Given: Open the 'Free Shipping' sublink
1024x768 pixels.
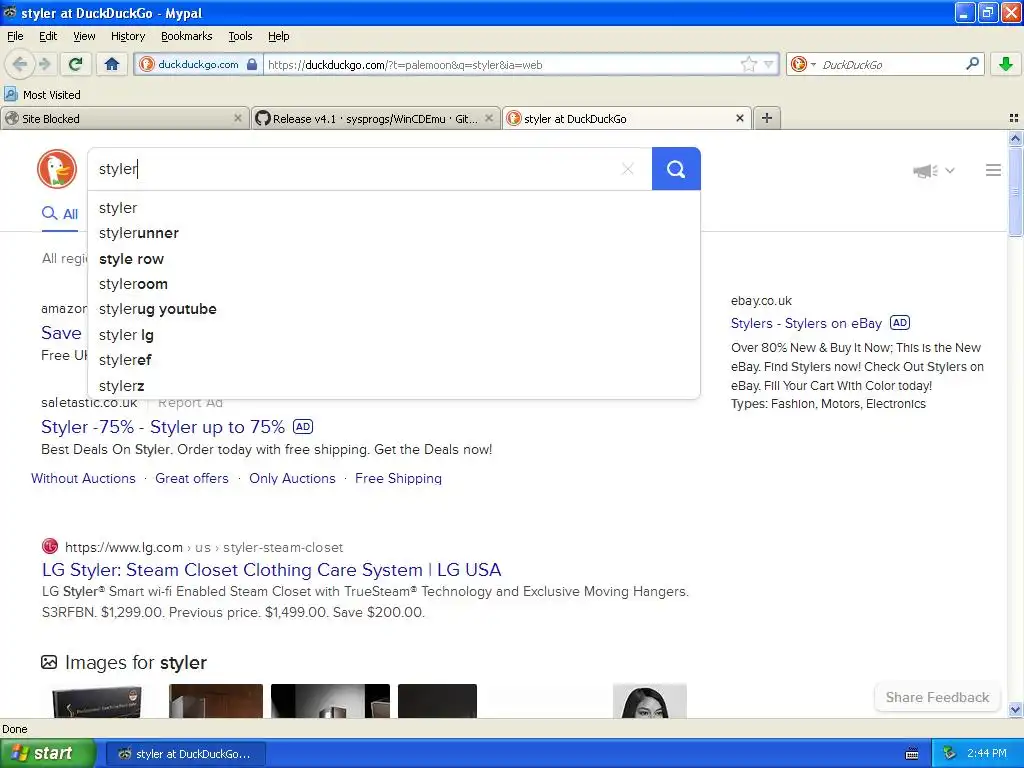Looking at the screenshot, I should click(x=398, y=478).
